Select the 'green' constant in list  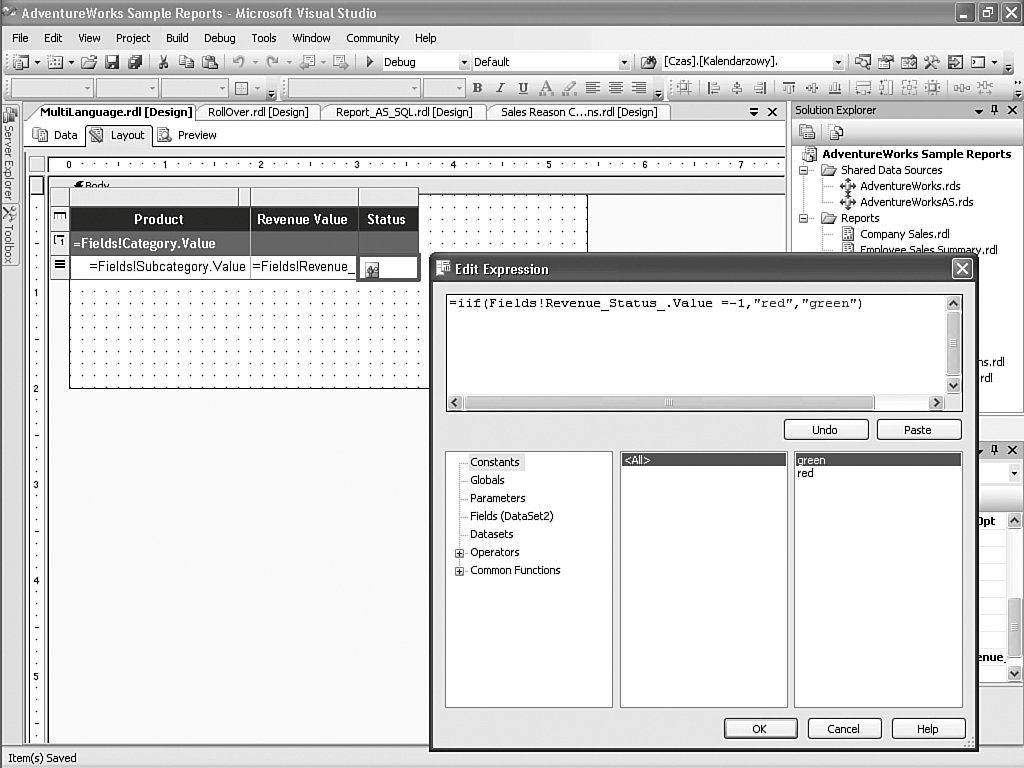point(878,460)
